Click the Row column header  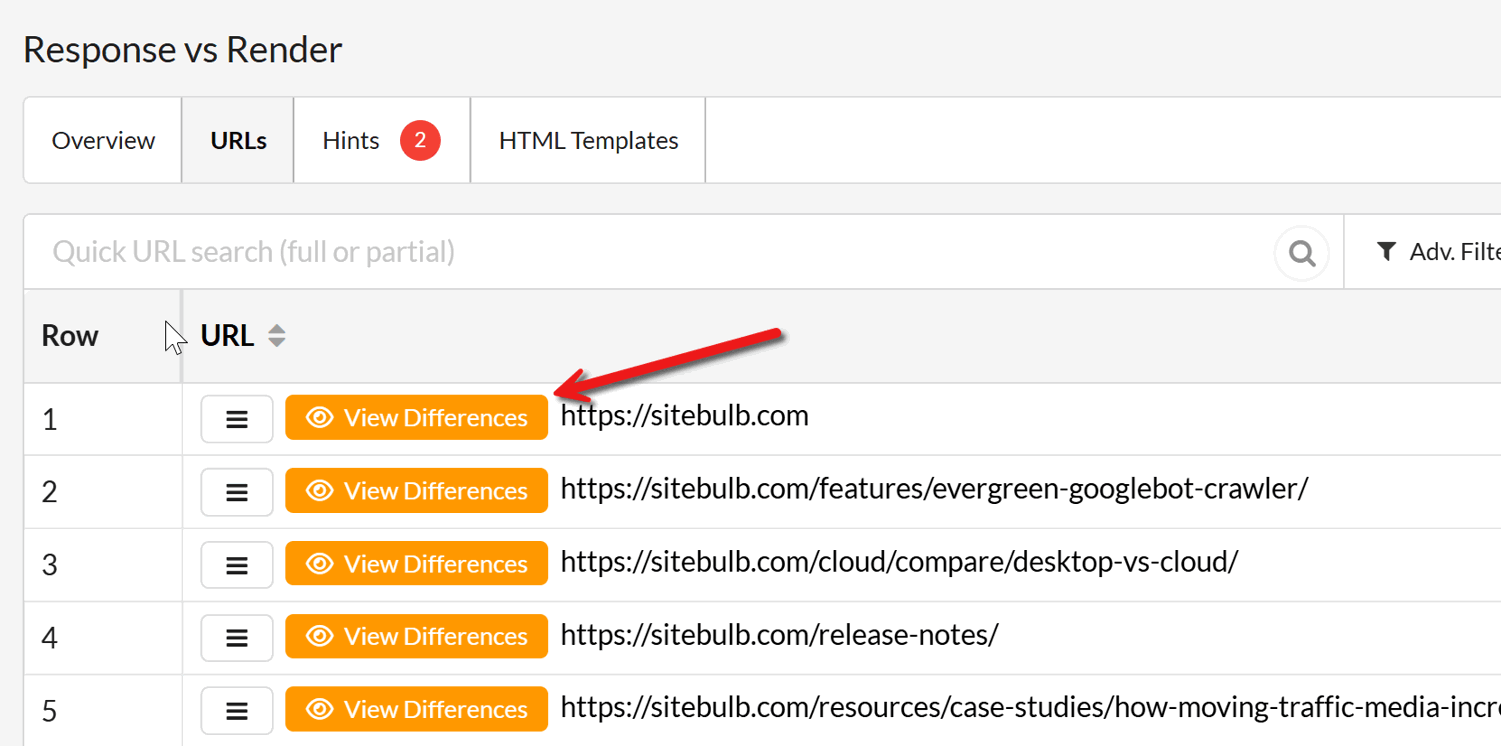click(x=102, y=336)
